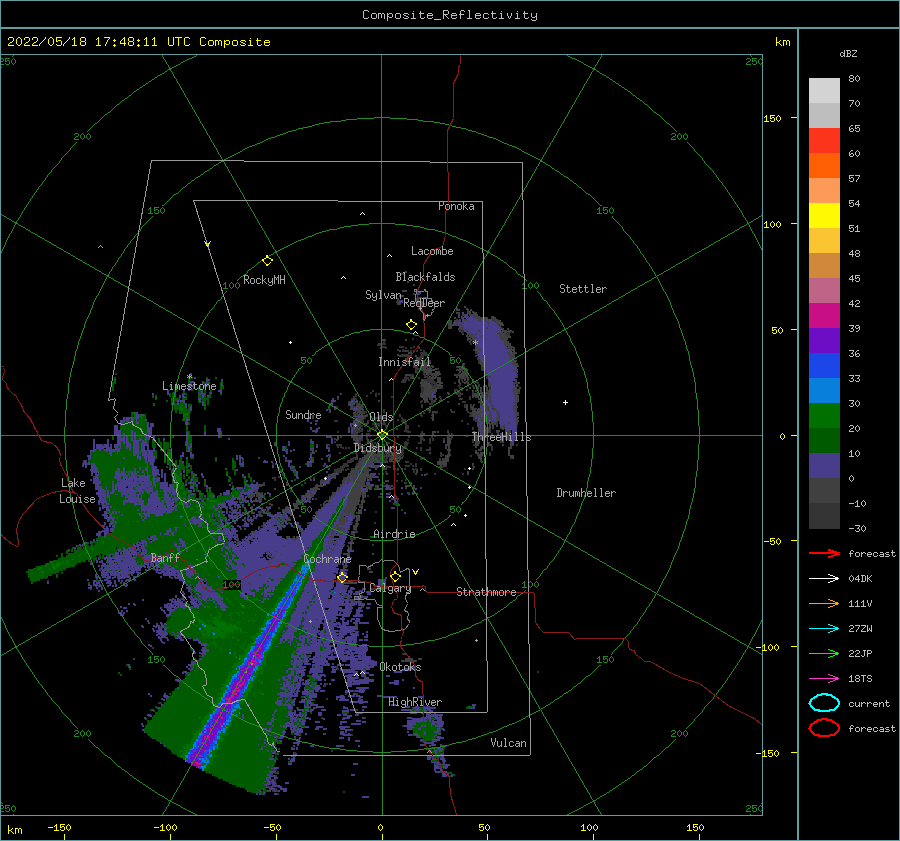Click the blue 33-36 dBZ swatch
The width and height of the screenshot is (900, 841).
[824, 366]
